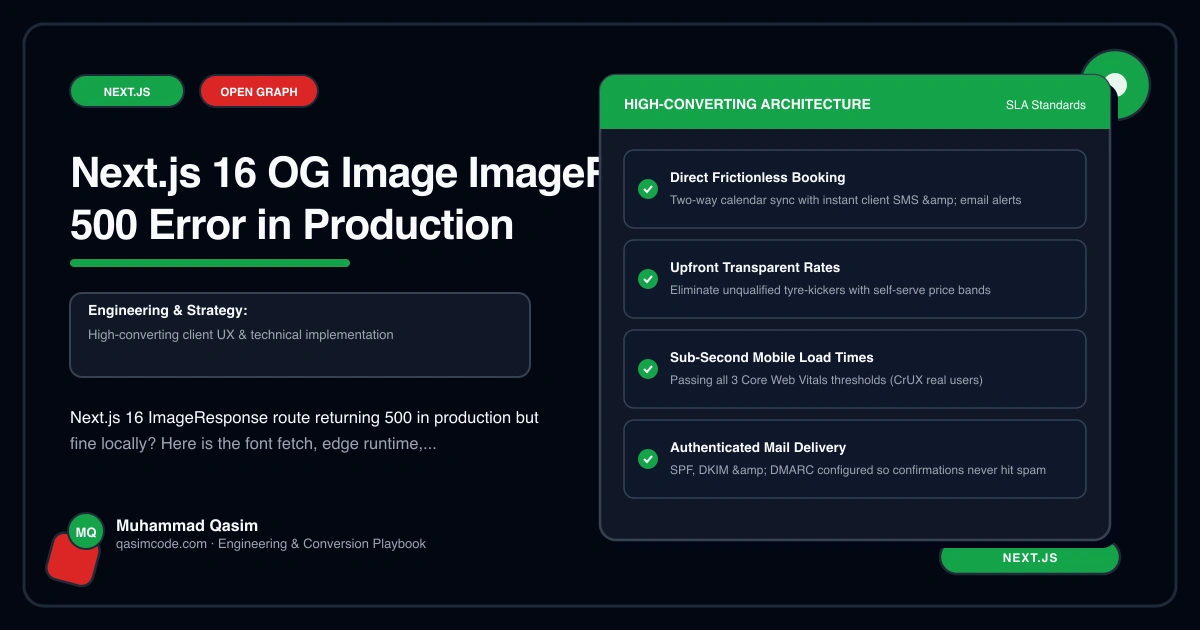The height and width of the screenshot is (630, 1200).
Task: Click the Passing all 3 Core Web Vitals description
Action: click(826, 380)
